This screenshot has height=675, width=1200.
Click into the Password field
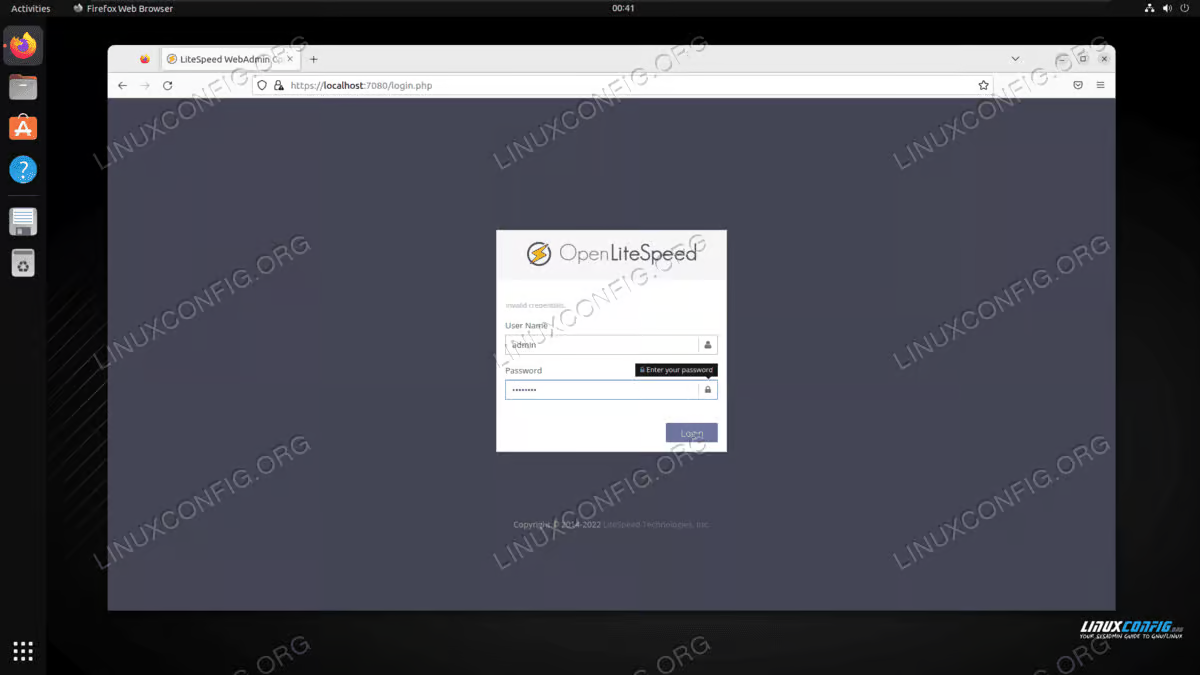click(x=601, y=390)
